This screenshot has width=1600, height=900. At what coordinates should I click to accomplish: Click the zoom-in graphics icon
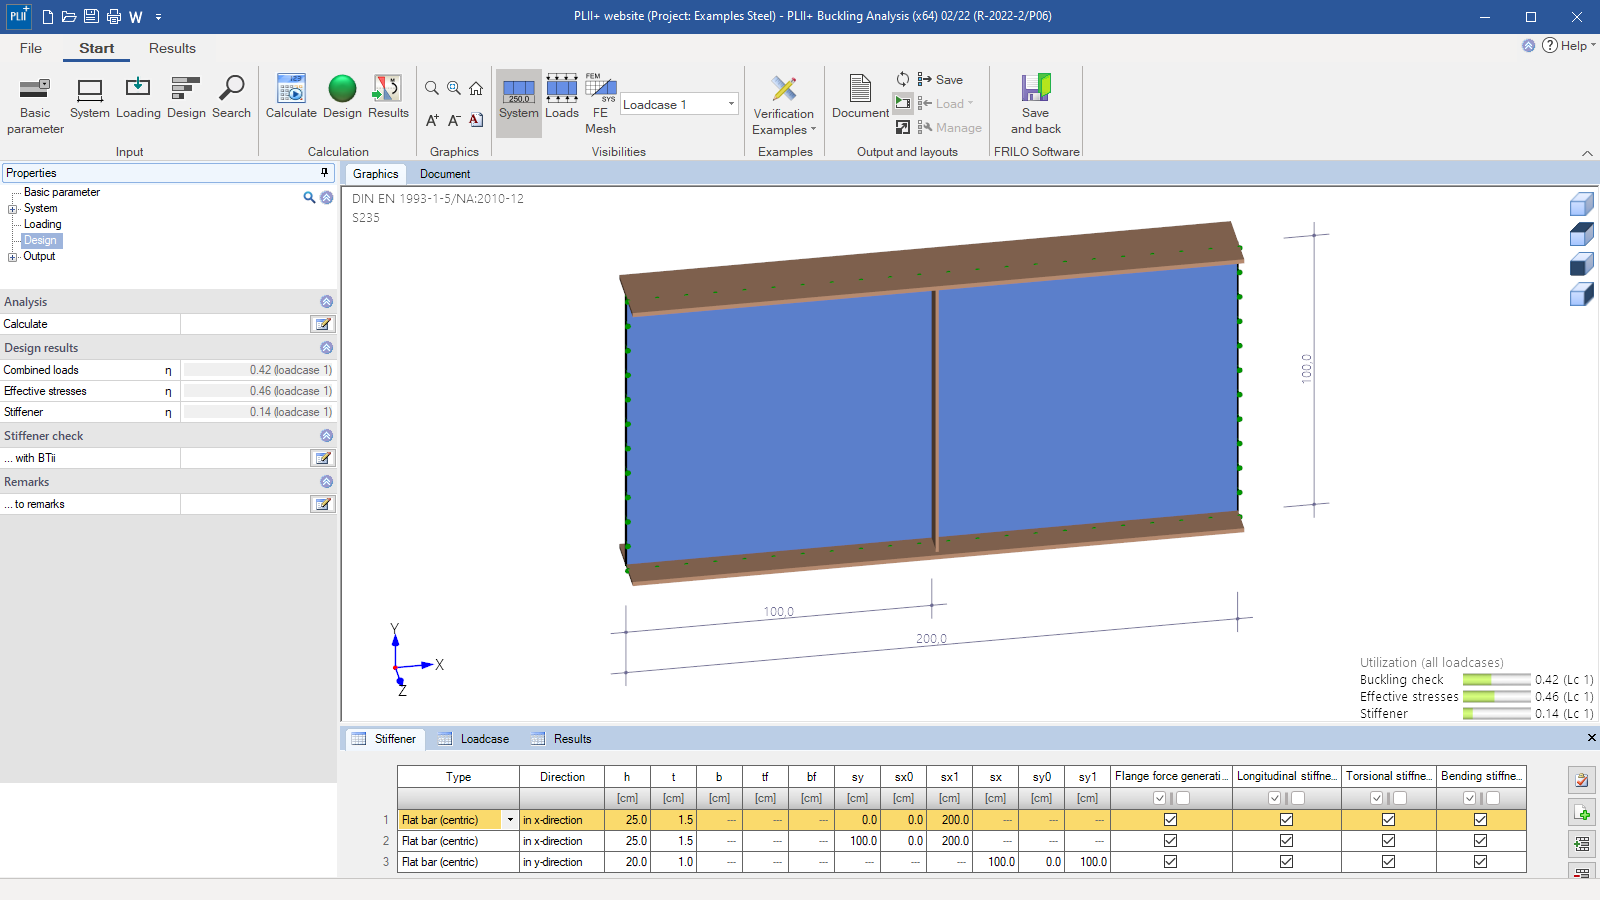pyautogui.click(x=454, y=88)
